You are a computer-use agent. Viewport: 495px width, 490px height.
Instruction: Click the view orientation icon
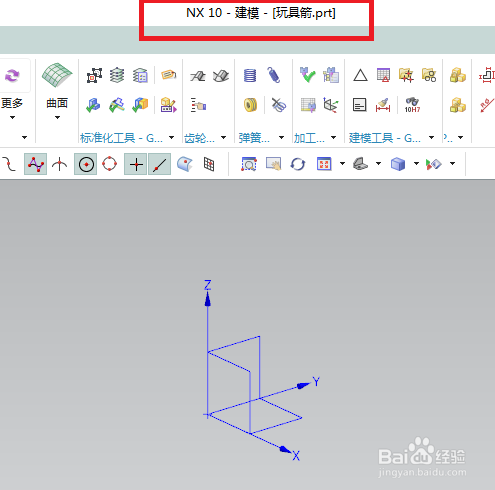[360, 164]
